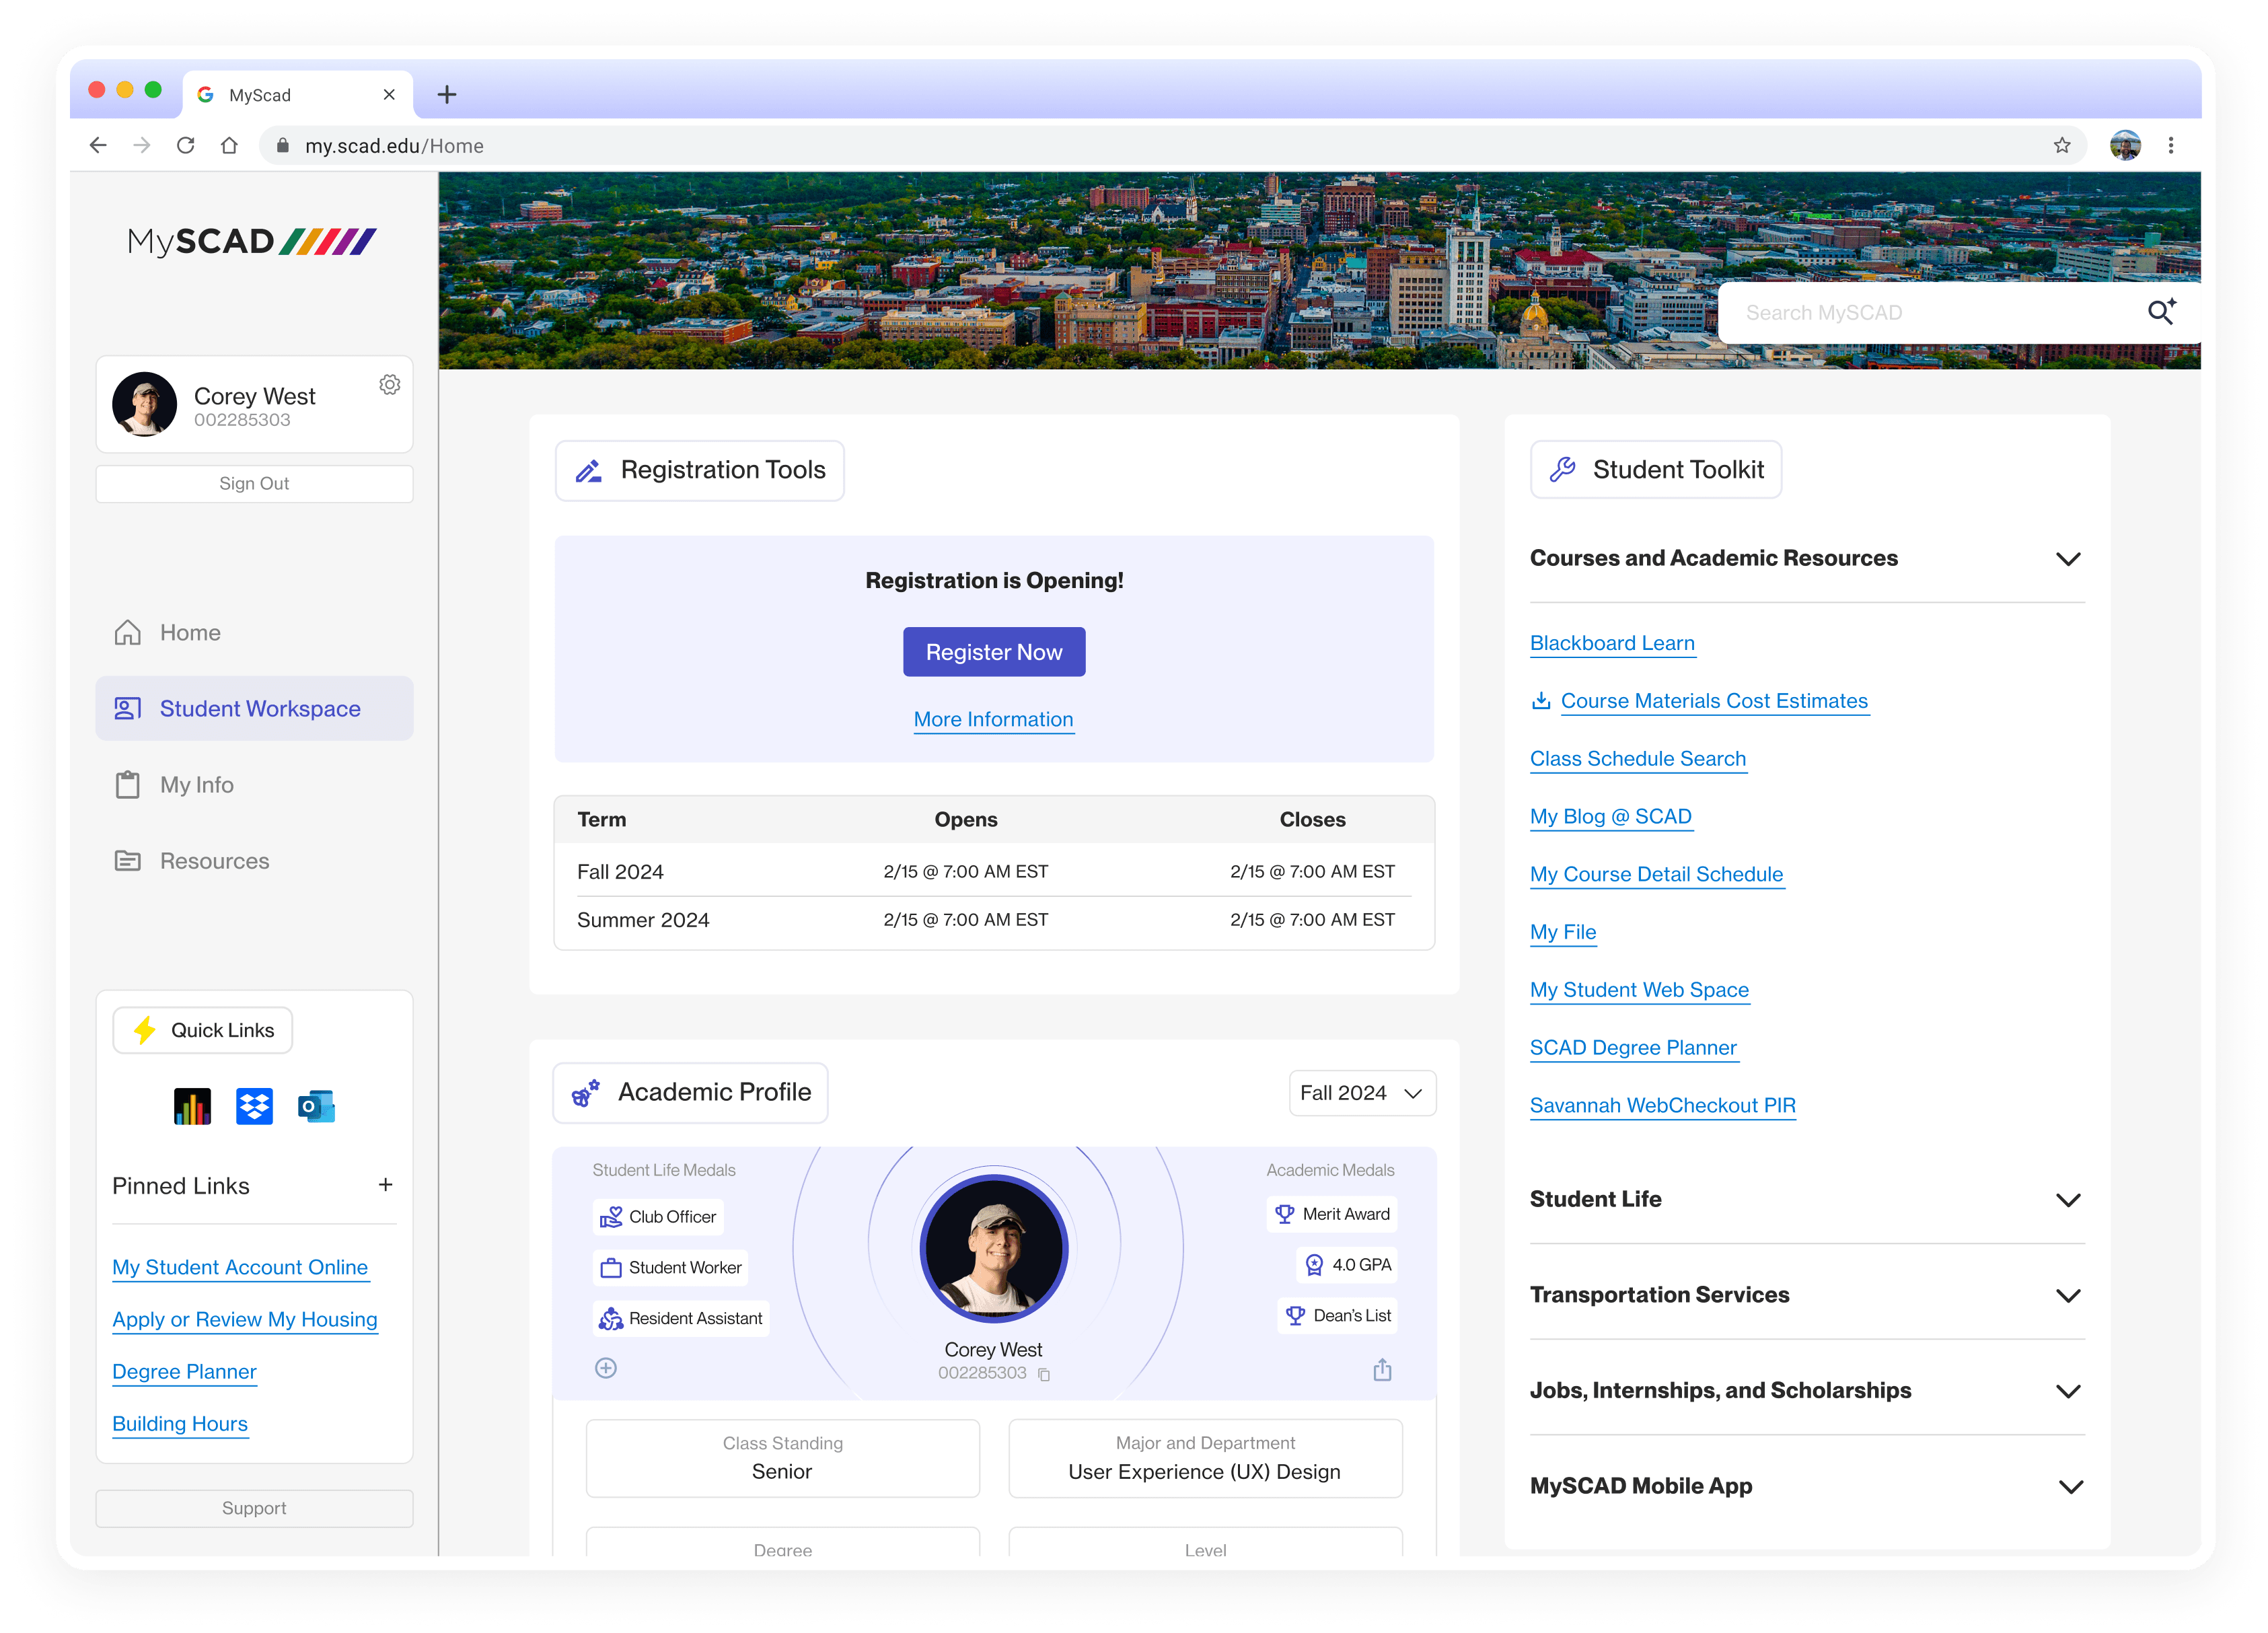Click the forward navigation arrow
2268x1633 pixels.
pos(142,145)
